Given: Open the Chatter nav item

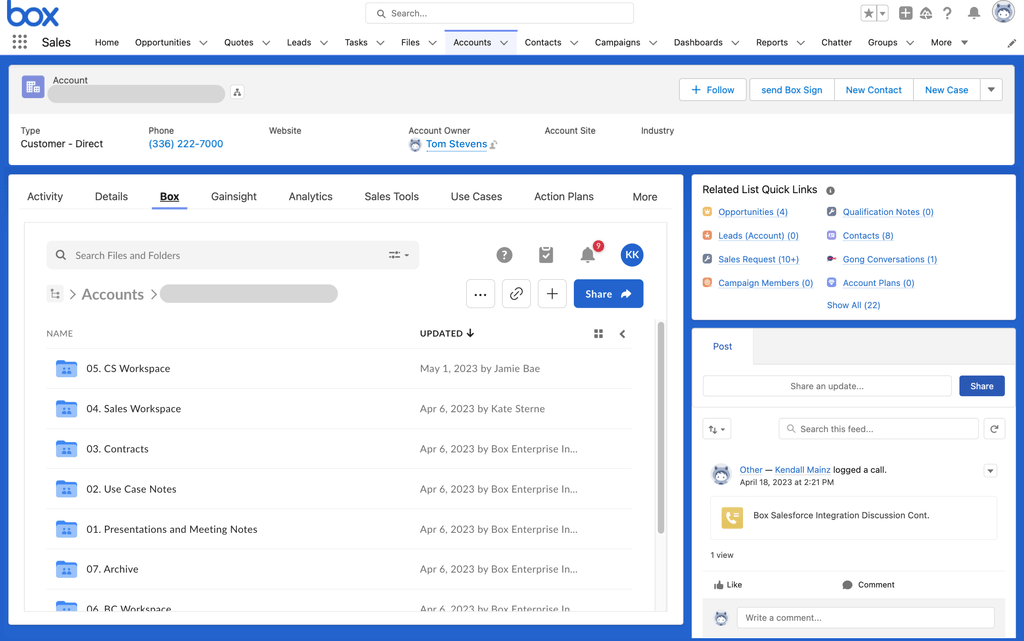Looking at the screenshot, I should coord(837,42).
